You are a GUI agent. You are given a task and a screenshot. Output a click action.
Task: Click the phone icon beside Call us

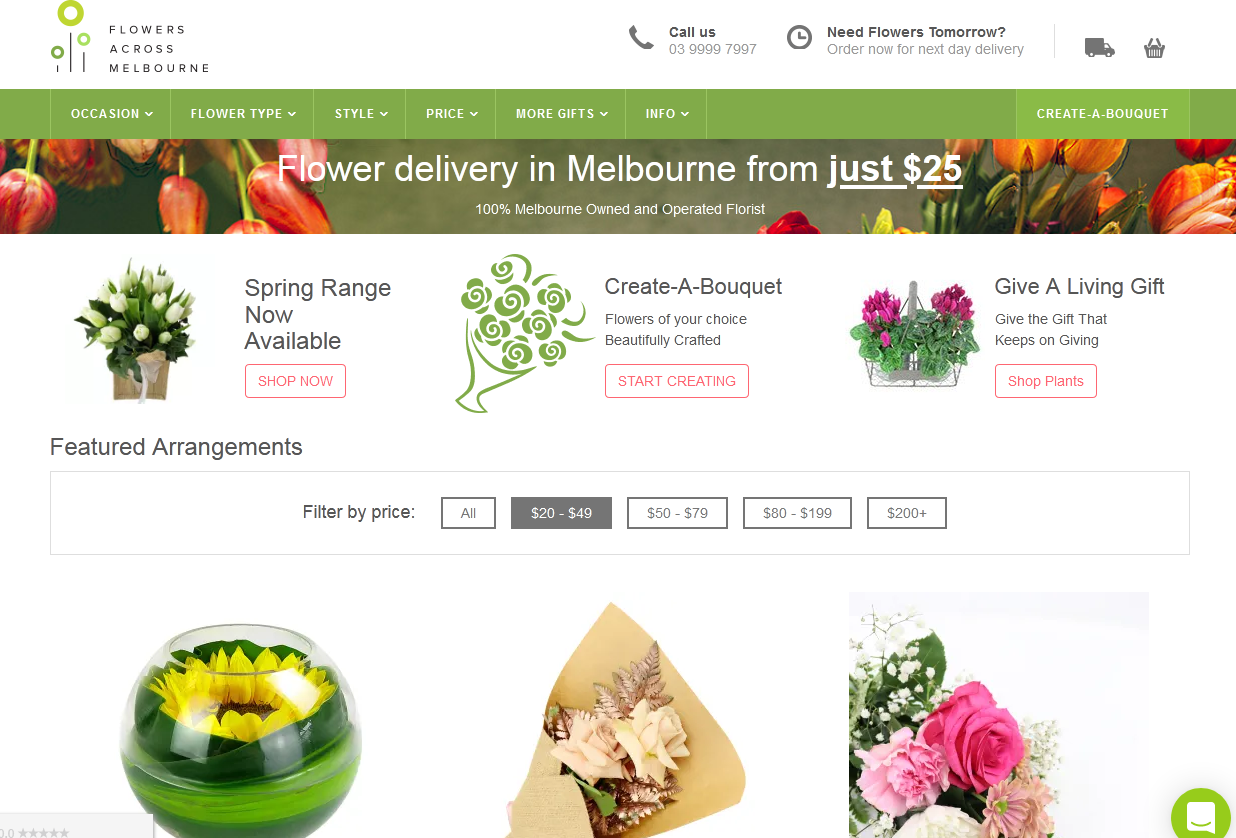pos(641,38)
